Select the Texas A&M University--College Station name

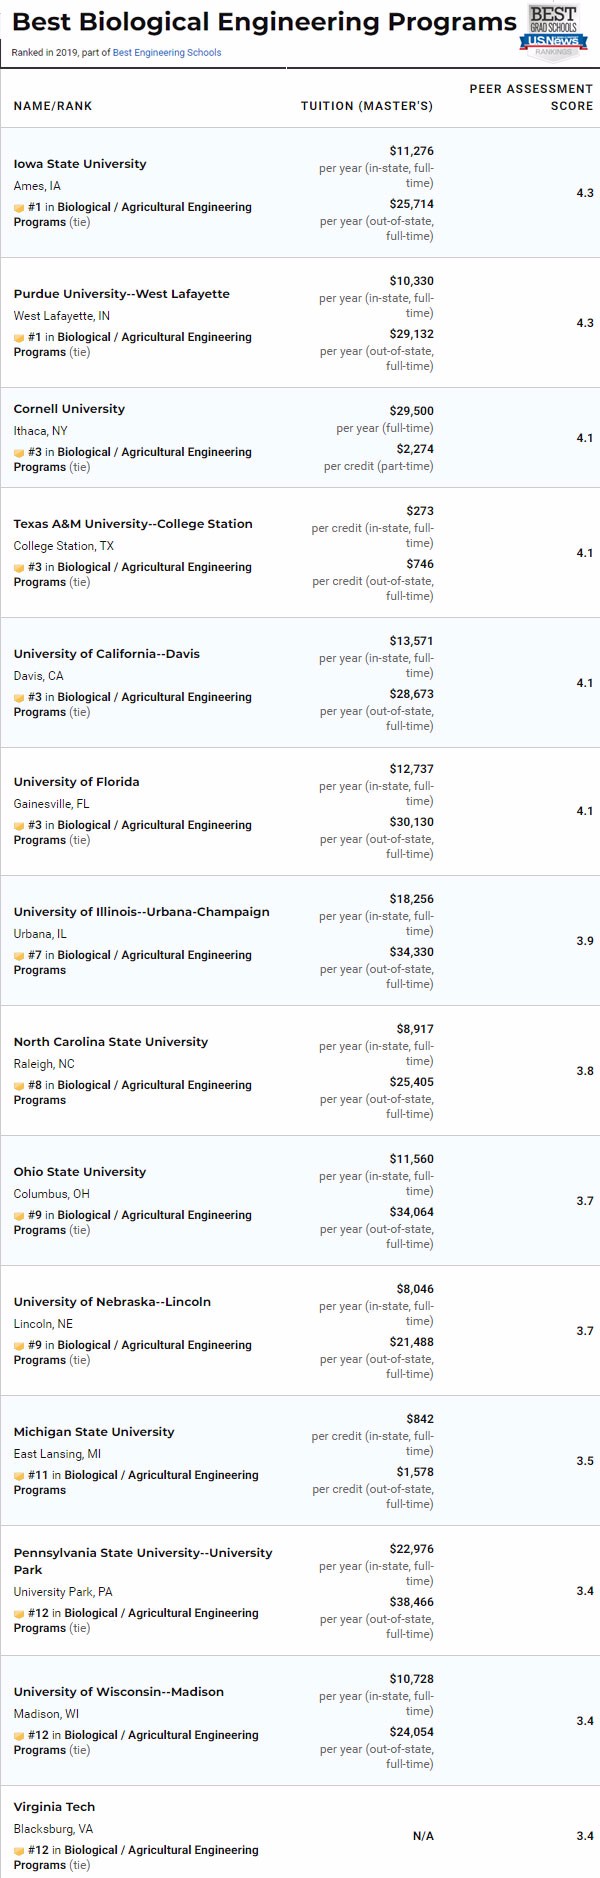[x=133, y=524]
